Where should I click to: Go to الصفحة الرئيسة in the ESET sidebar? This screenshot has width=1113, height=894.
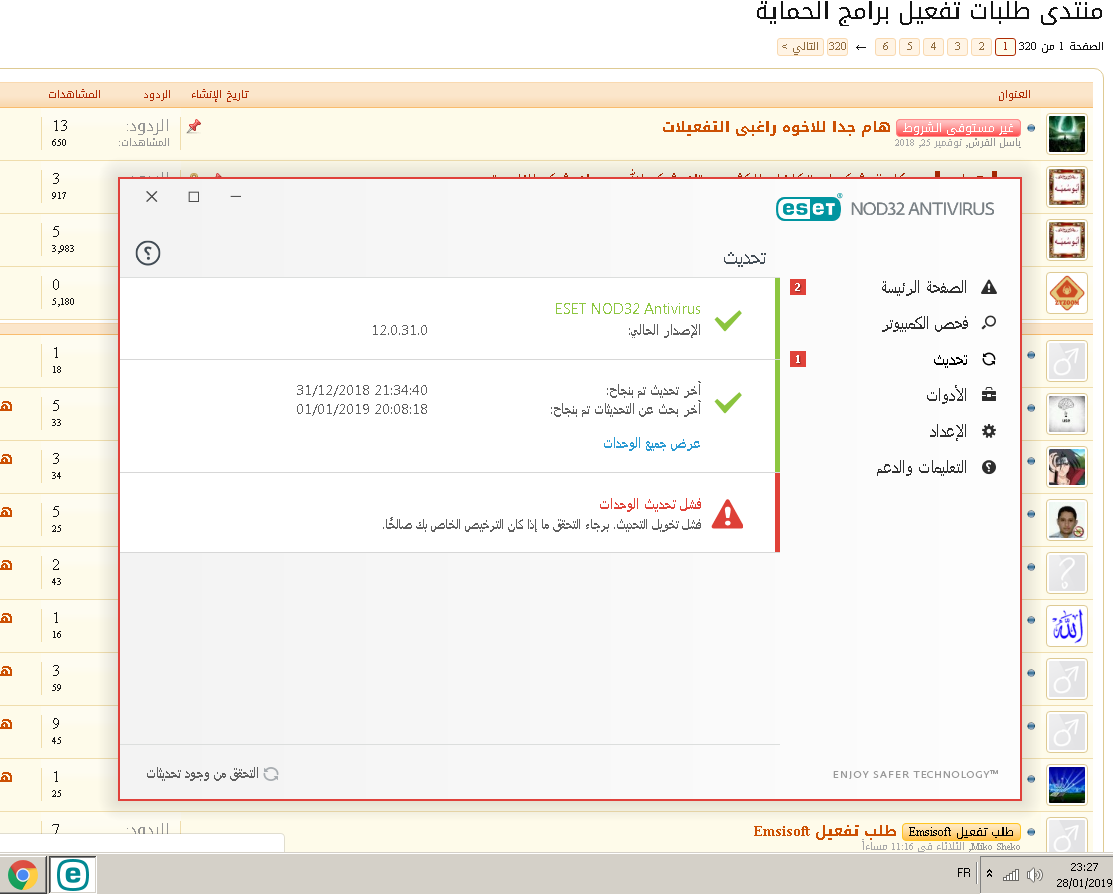click(x=923, y=287)
